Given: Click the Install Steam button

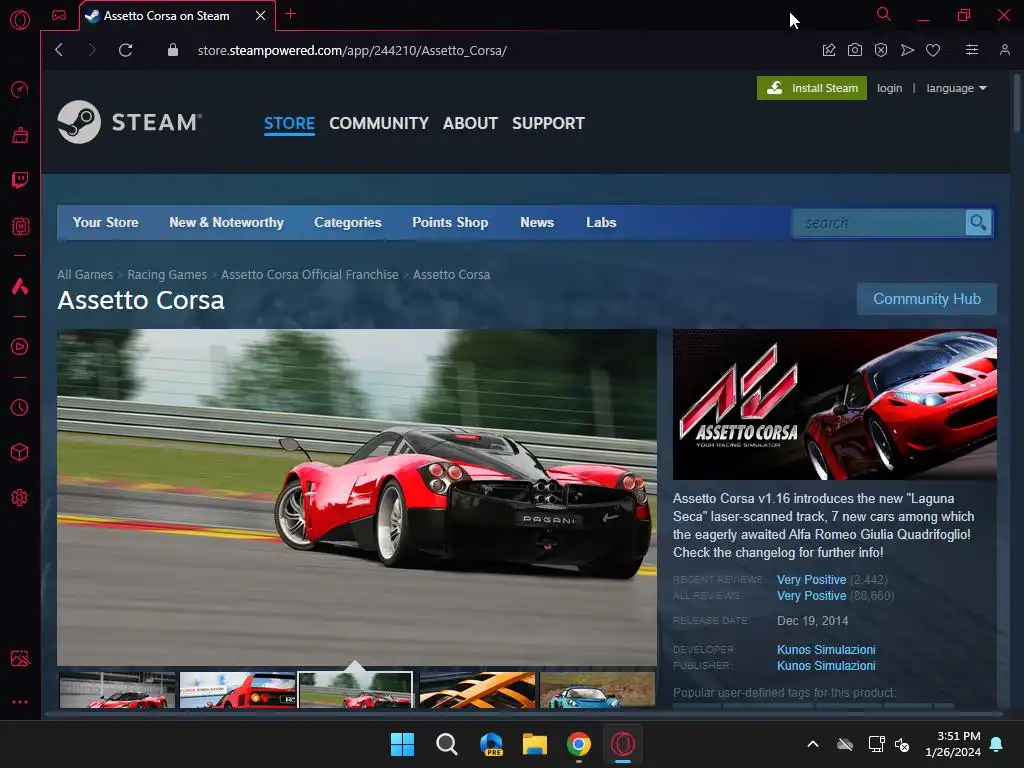Looking at the screenshot, I should [x=812, y=88].
